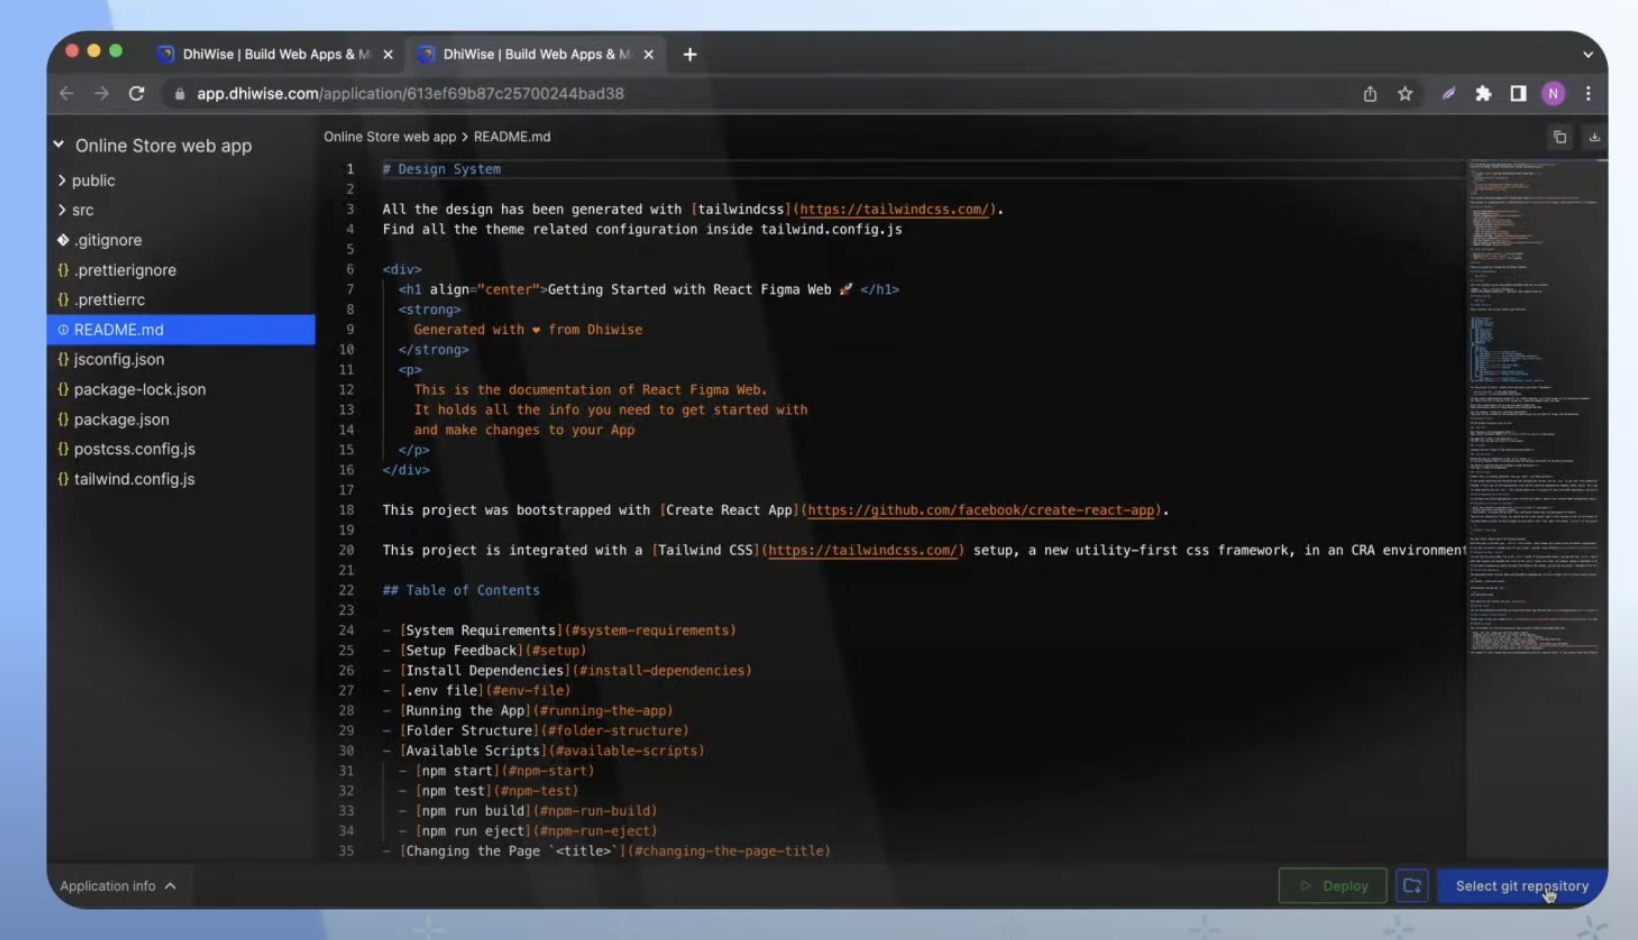Click the folder sync icon next to Deploy
This screenshot has height=940, width=1638.
[x=1412, y=885]
